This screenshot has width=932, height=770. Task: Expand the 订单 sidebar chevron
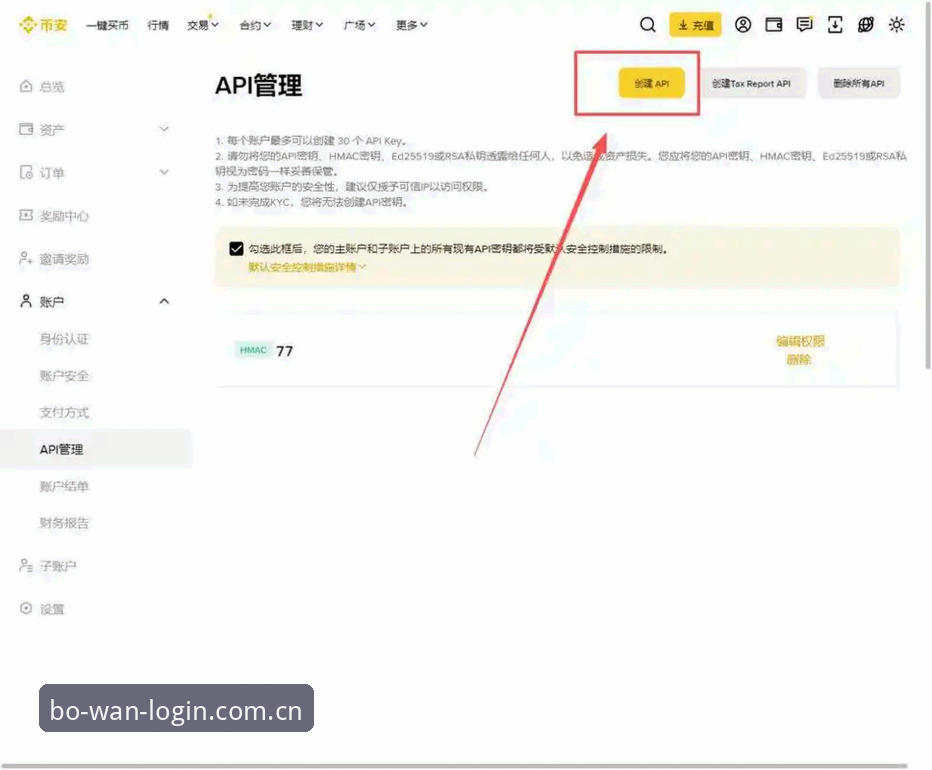coord(164,172)
